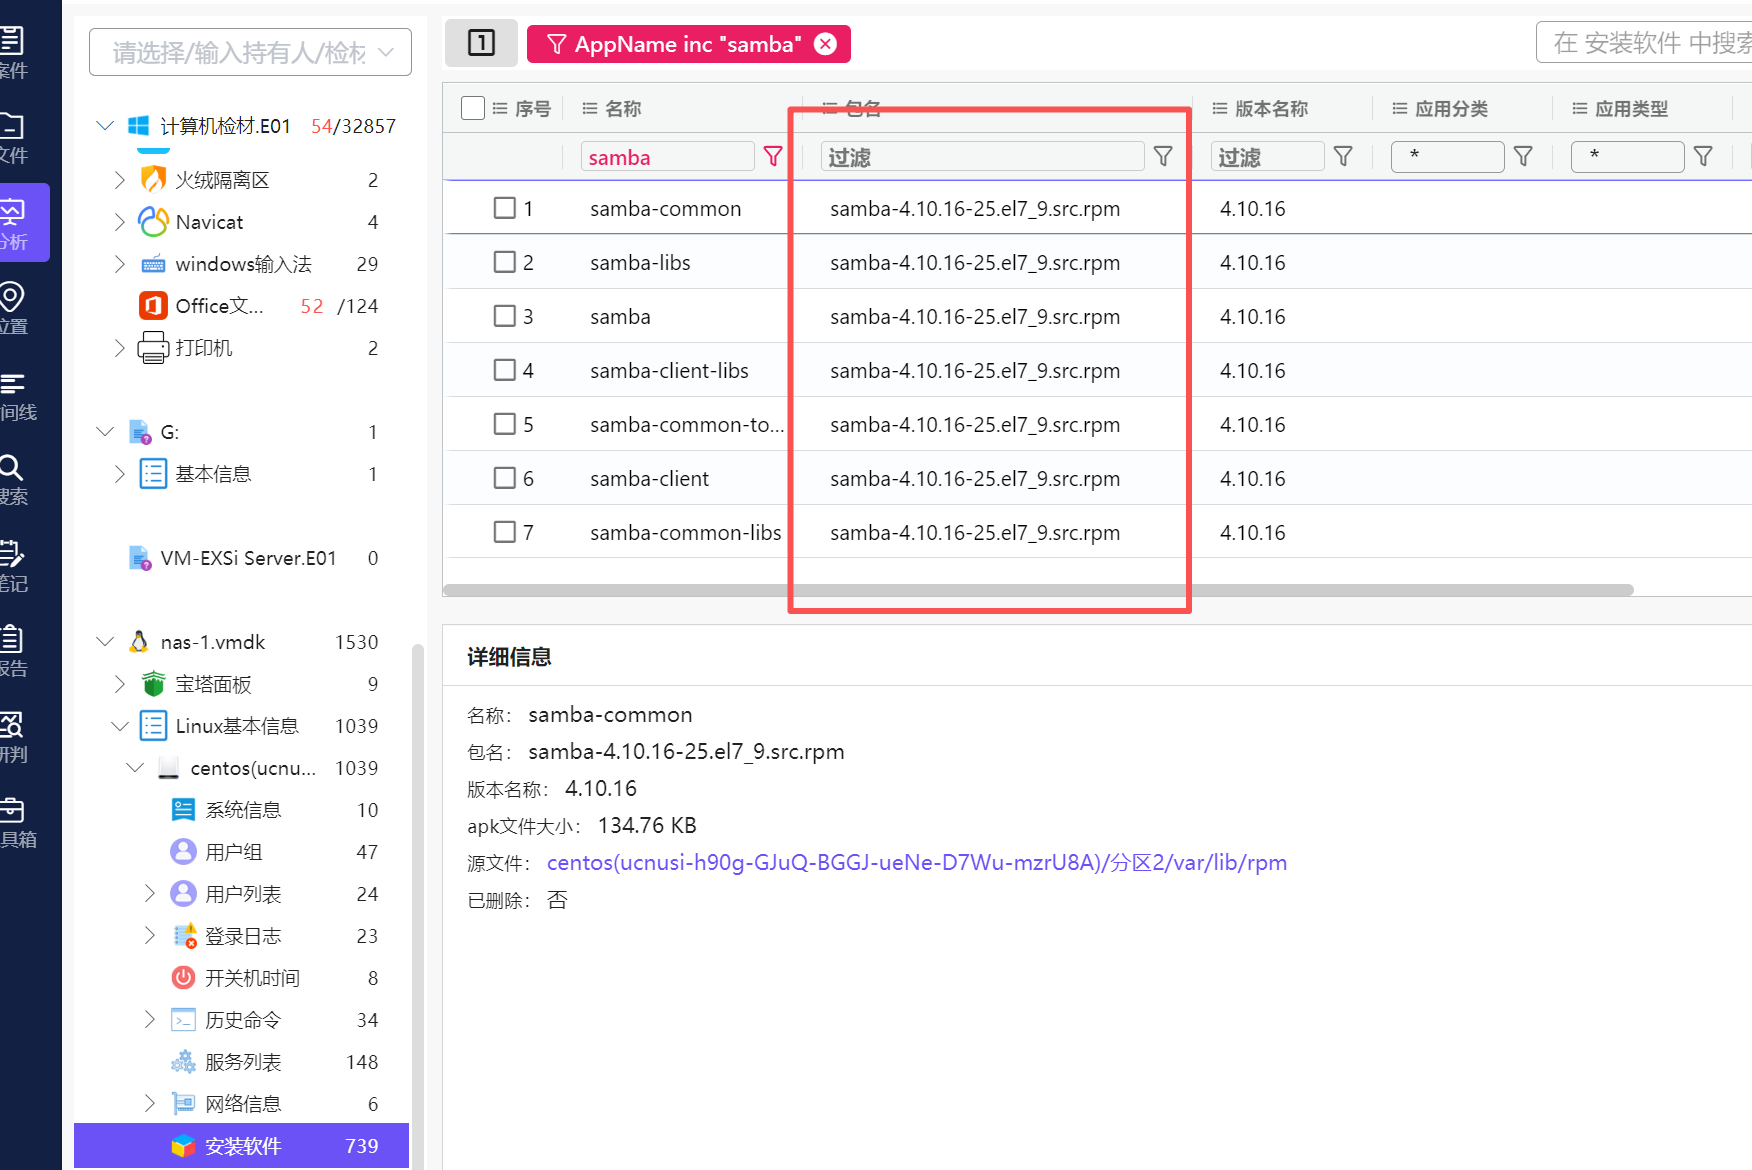
Task: Check the row 1 samba-common checkbox
Action: [505, 208]
